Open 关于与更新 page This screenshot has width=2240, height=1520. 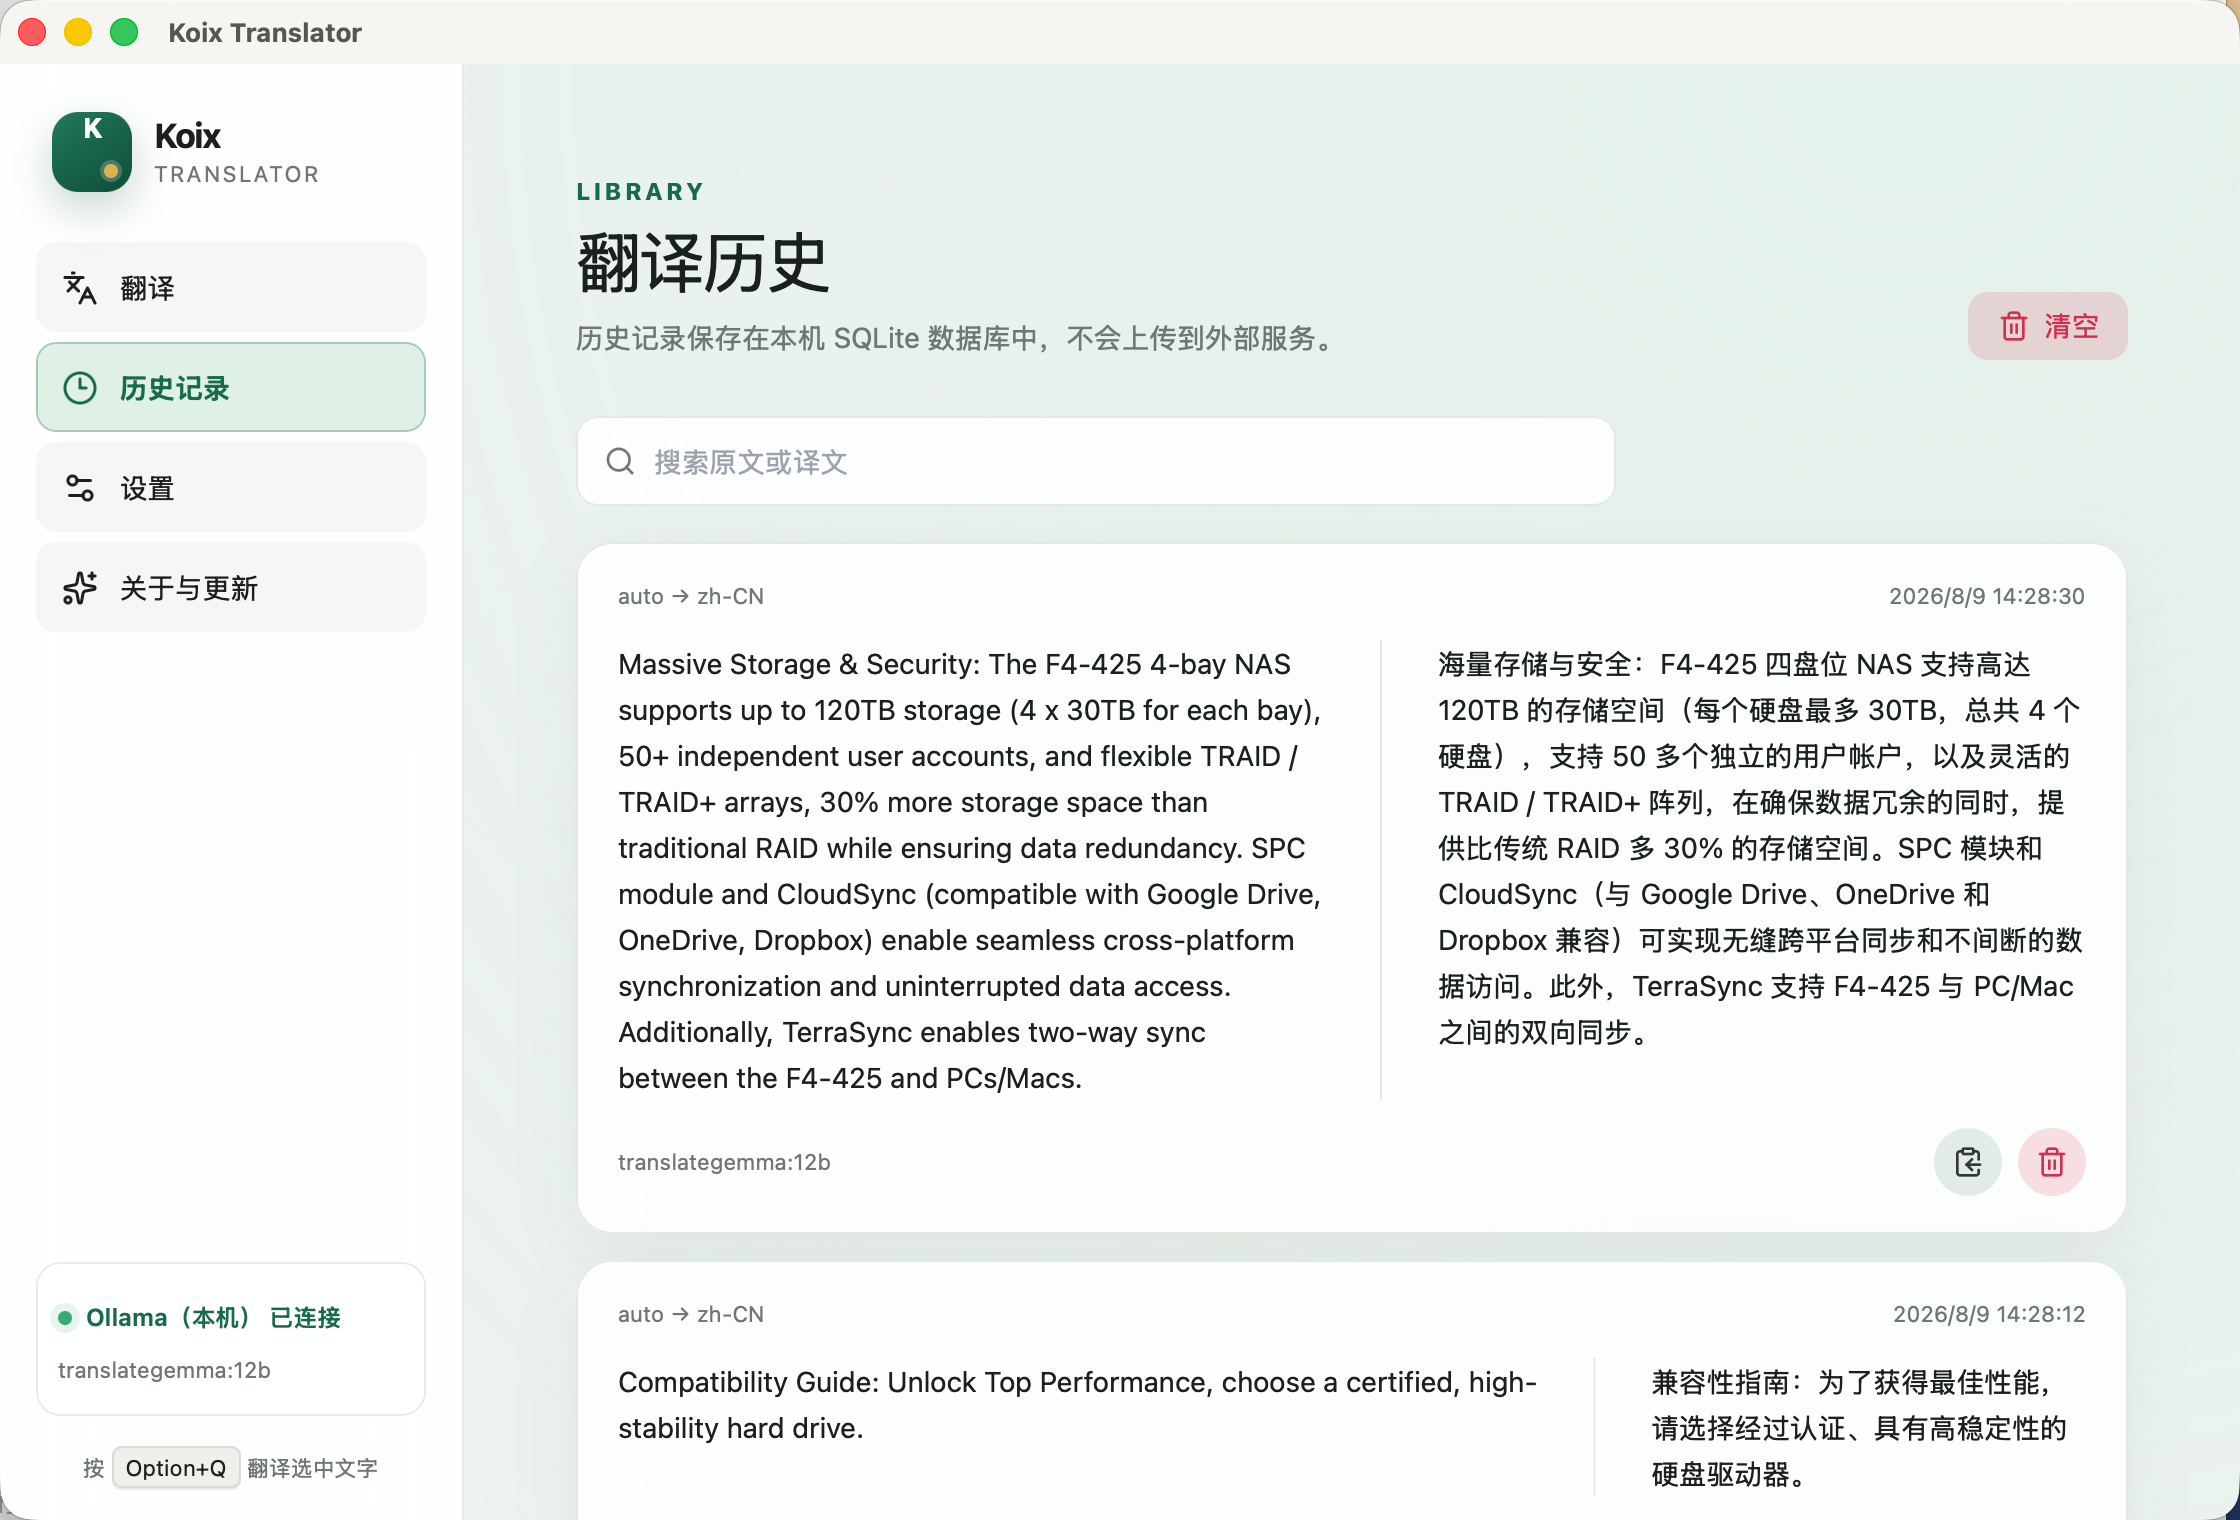(x=231, y=588)
